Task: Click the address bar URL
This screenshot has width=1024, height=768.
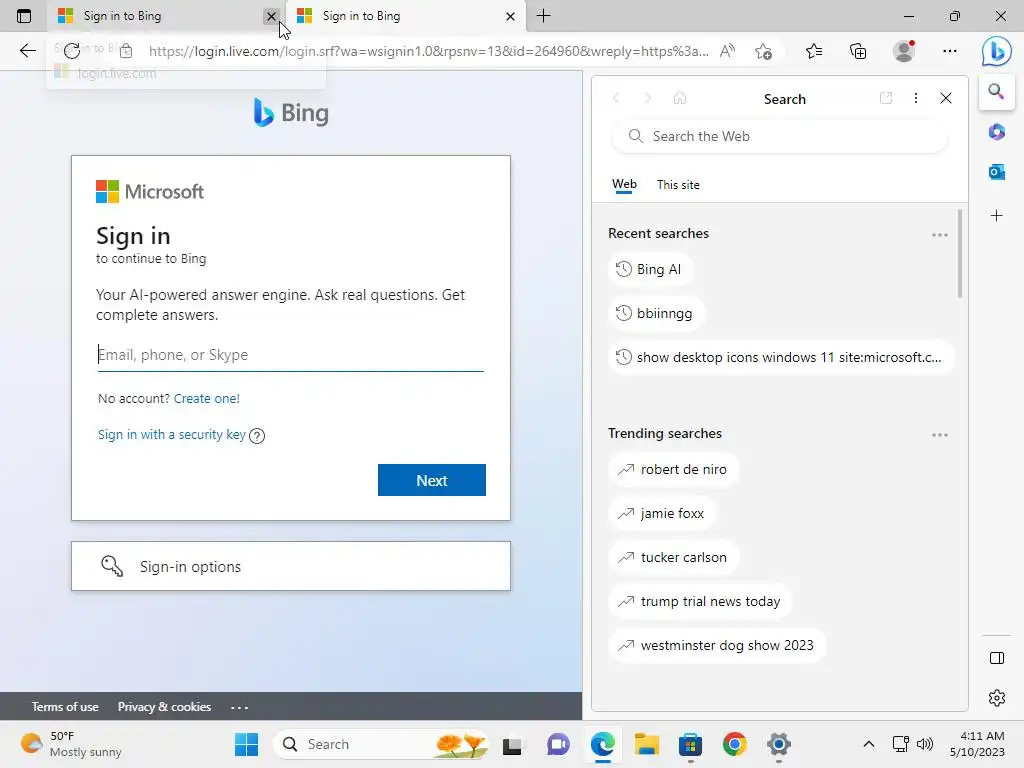Action: click(428, 51)
